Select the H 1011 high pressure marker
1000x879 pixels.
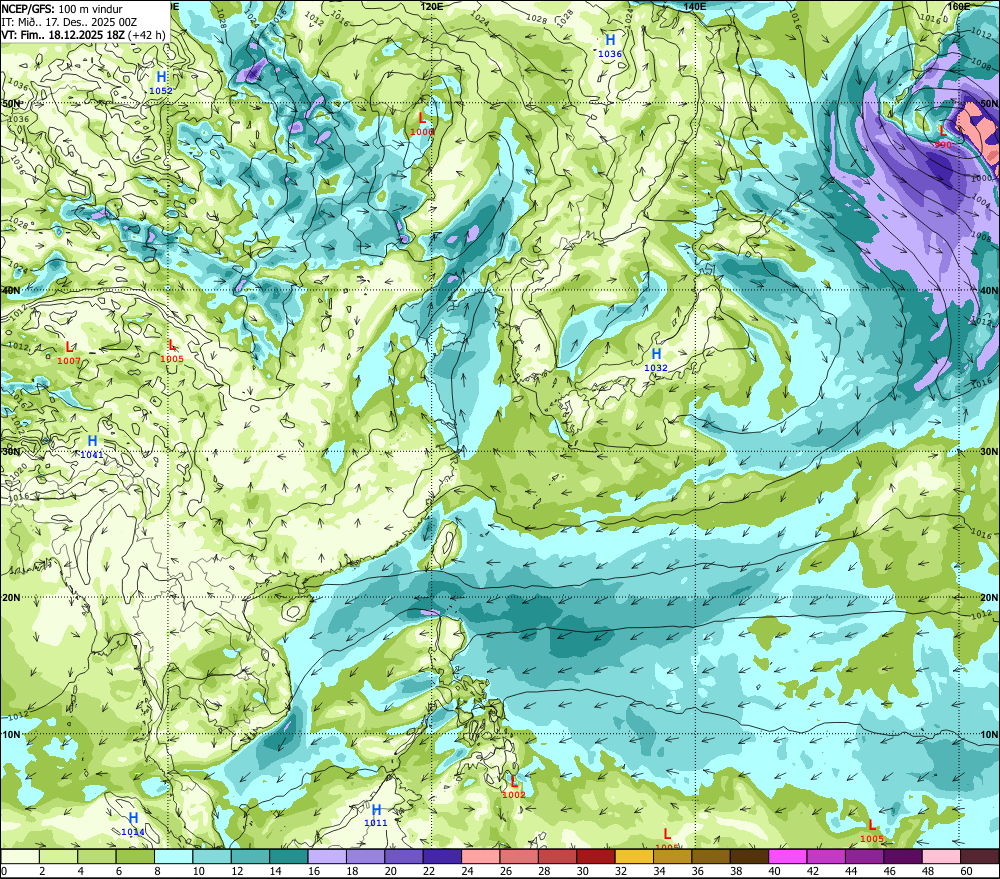376,815
